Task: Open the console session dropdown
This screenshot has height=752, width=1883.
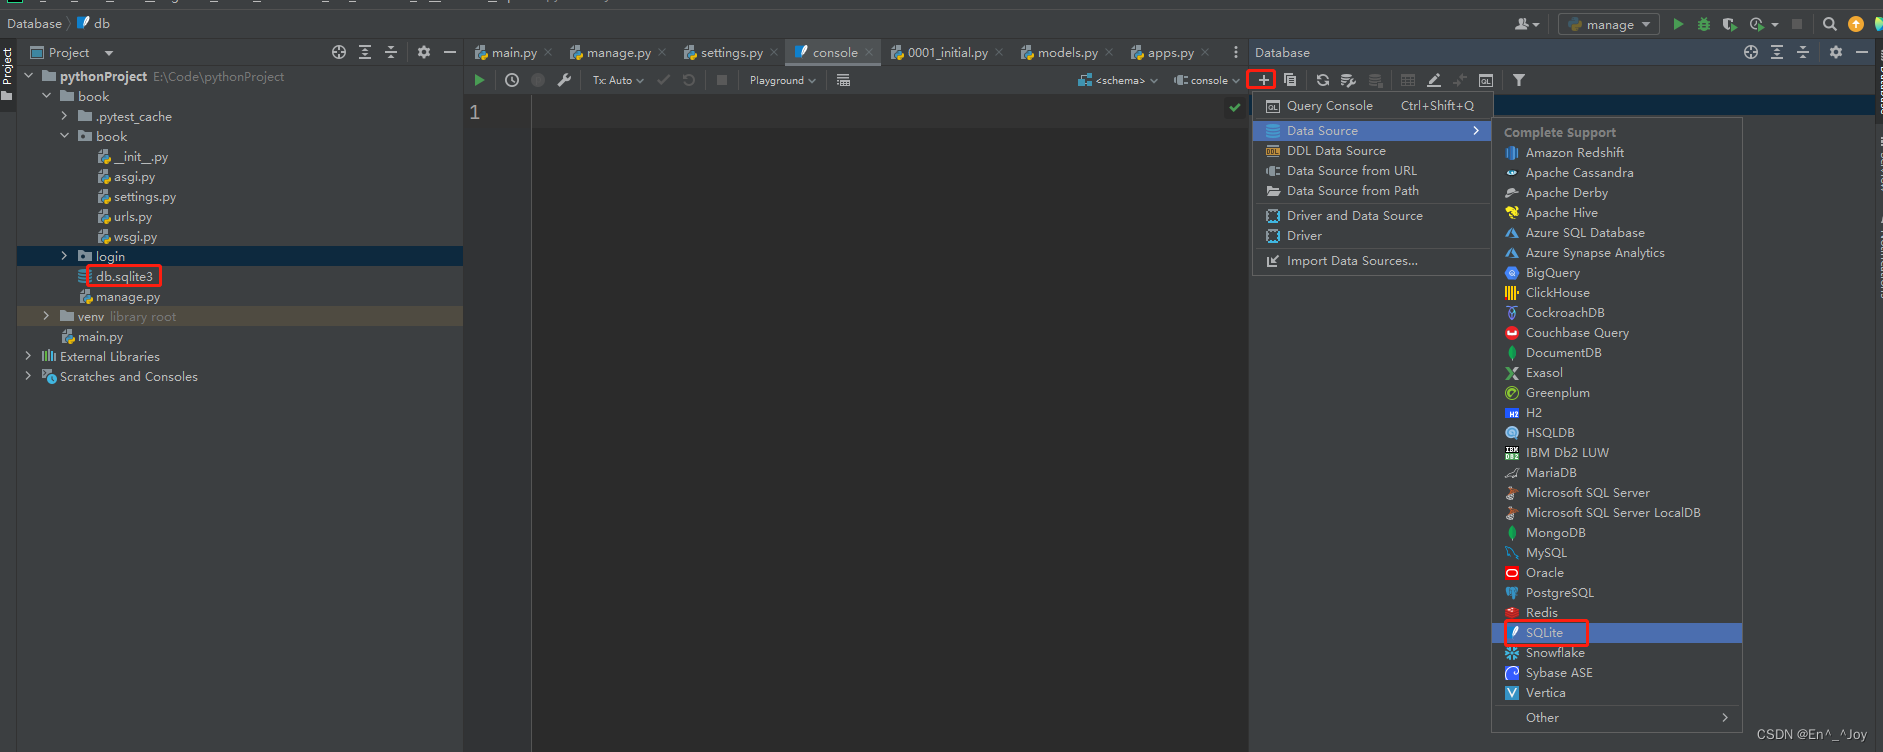Action: (1207, 80)
